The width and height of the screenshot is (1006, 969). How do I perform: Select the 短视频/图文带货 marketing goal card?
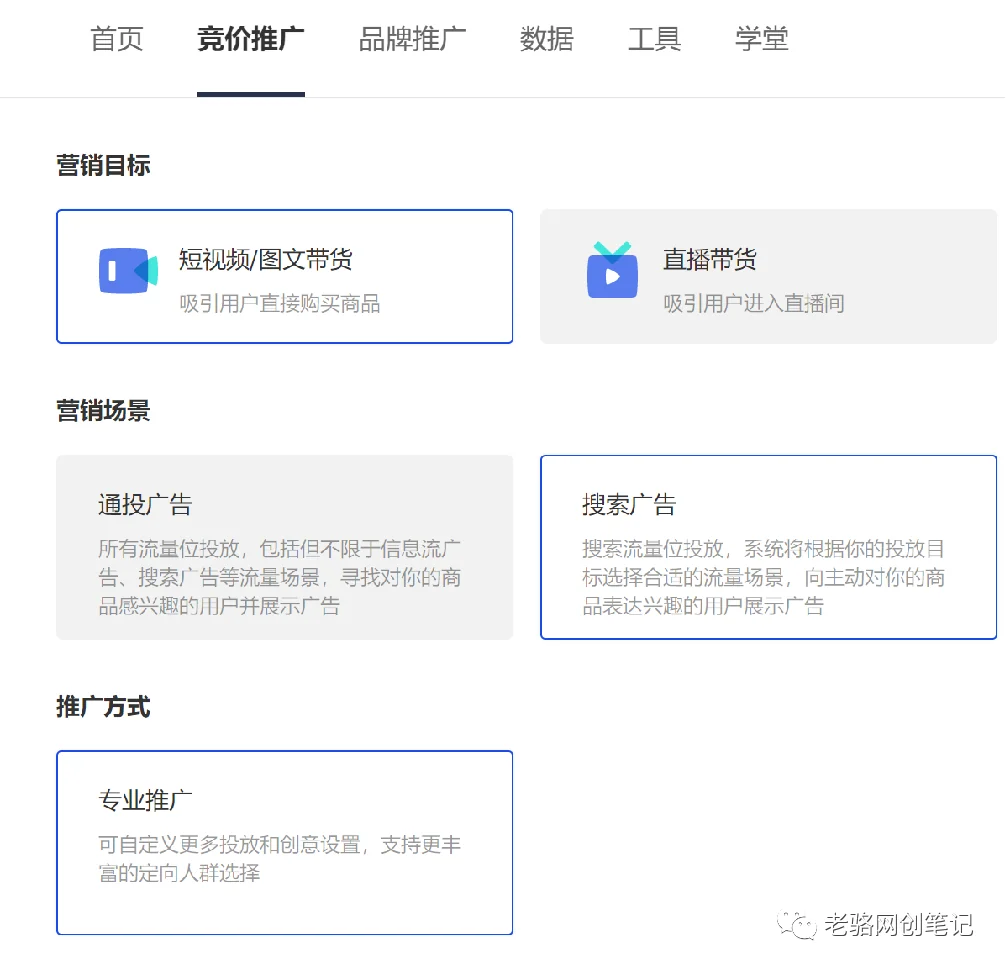[284, 277]
